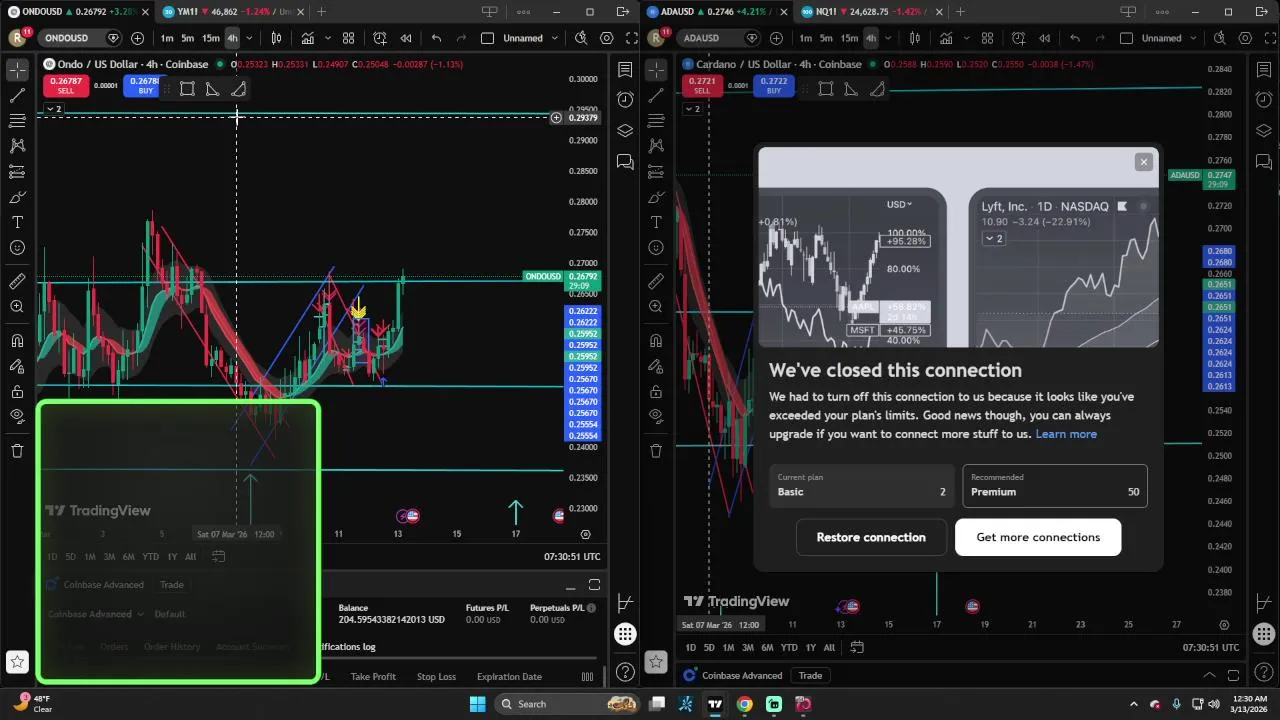Toggle magnet mode in the ADAUSD window
The width and height of the screenshot is (1280, 720).
(656, 341)
